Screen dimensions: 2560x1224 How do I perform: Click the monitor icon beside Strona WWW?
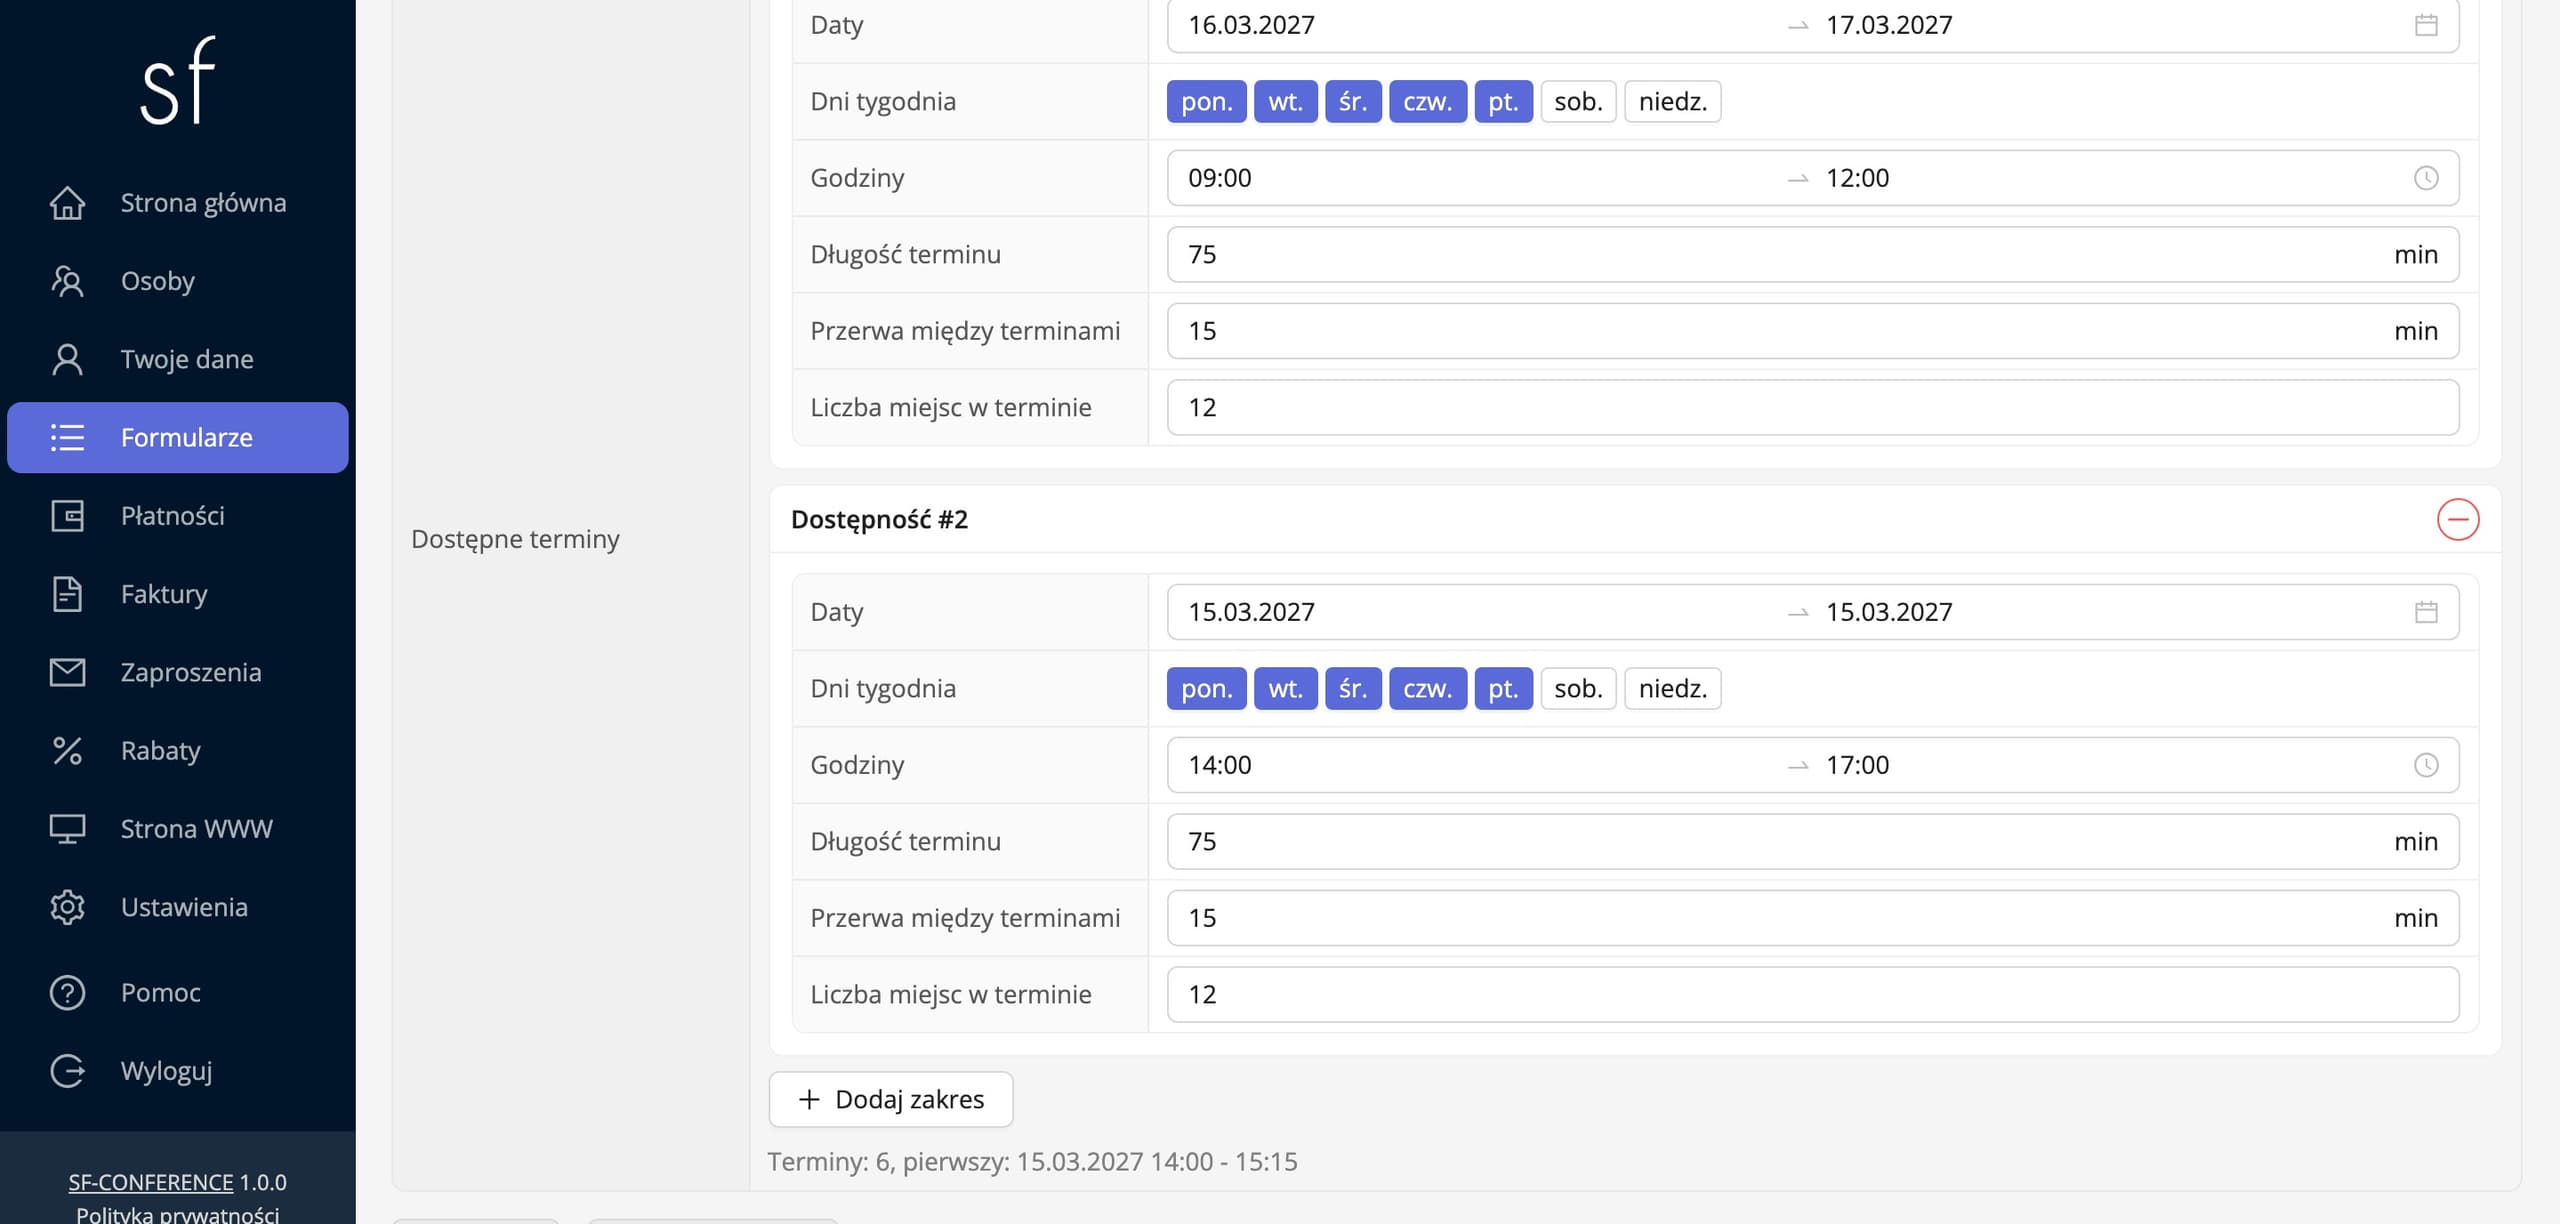click(67, 829)
